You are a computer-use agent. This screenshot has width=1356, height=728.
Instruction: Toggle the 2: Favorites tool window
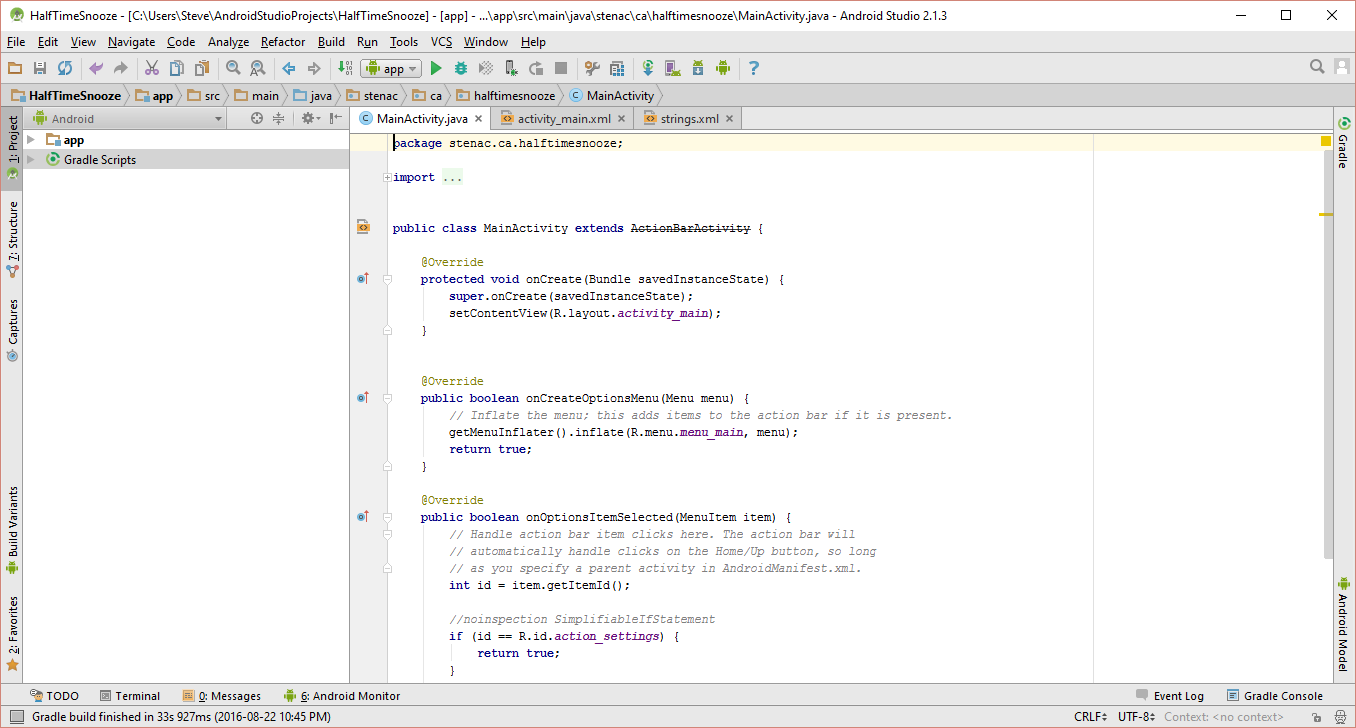[12, 632]
